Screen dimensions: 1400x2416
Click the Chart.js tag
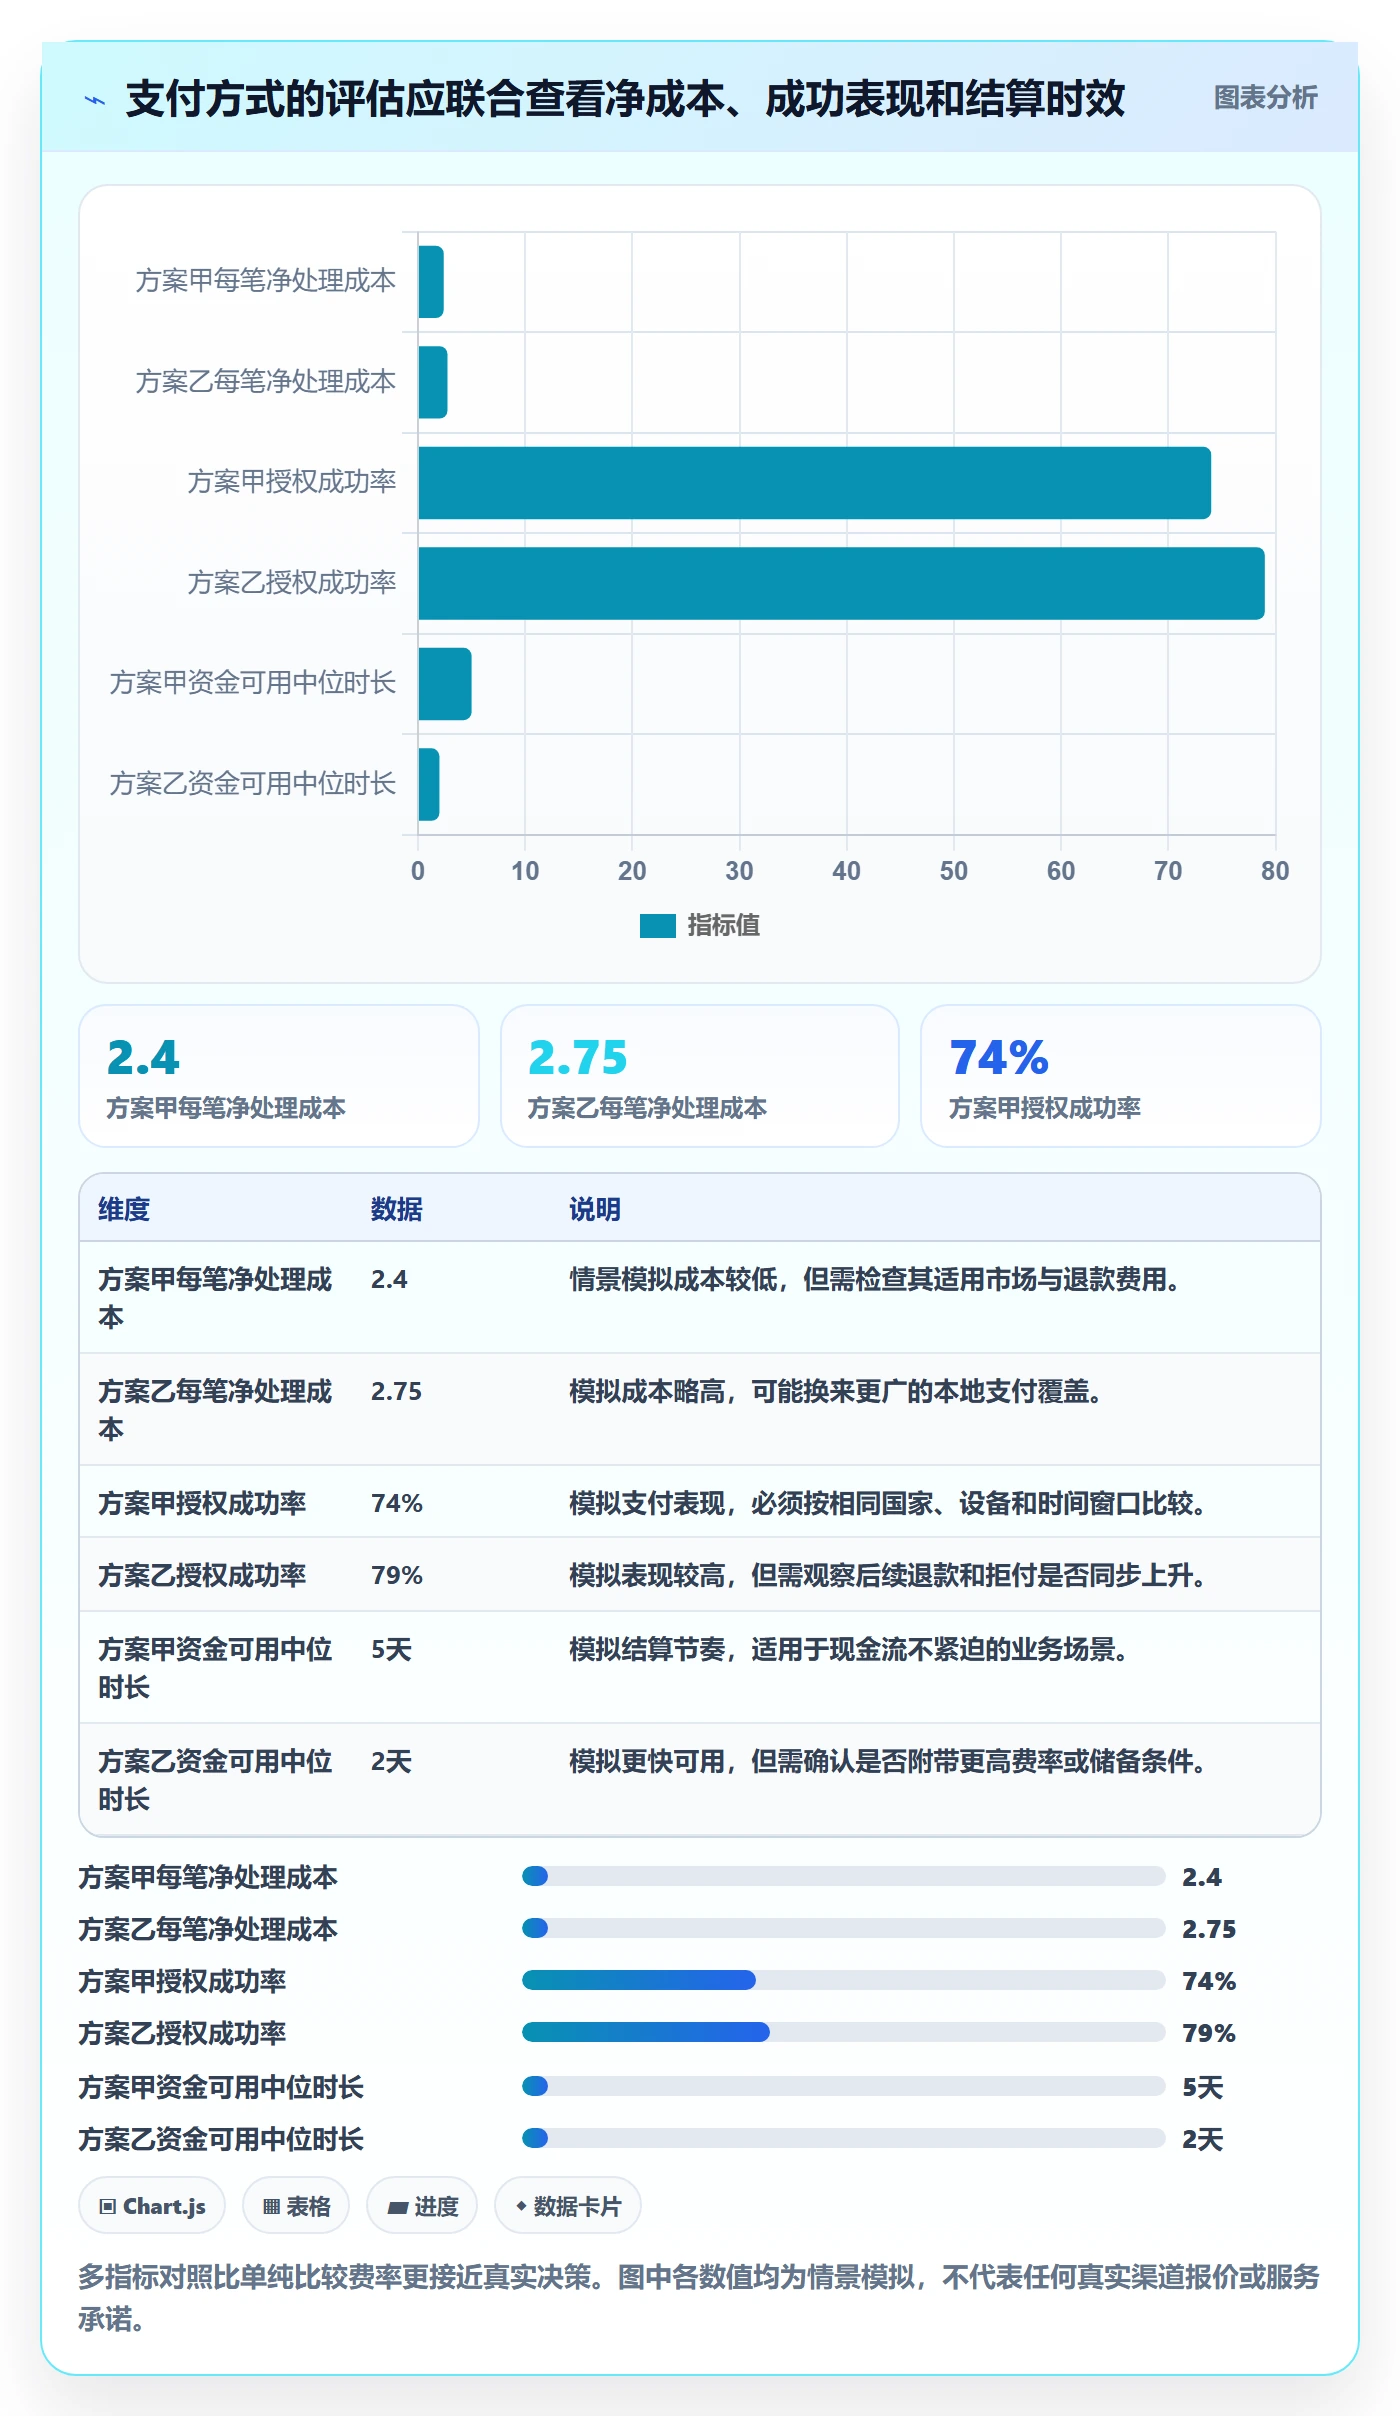click(152, 2205)
